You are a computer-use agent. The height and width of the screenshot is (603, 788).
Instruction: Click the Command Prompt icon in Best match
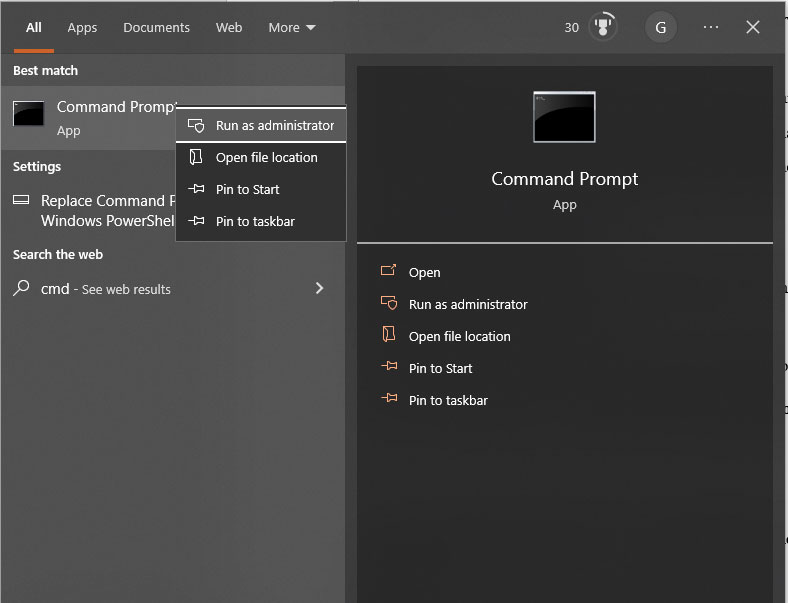coord(28,114)
